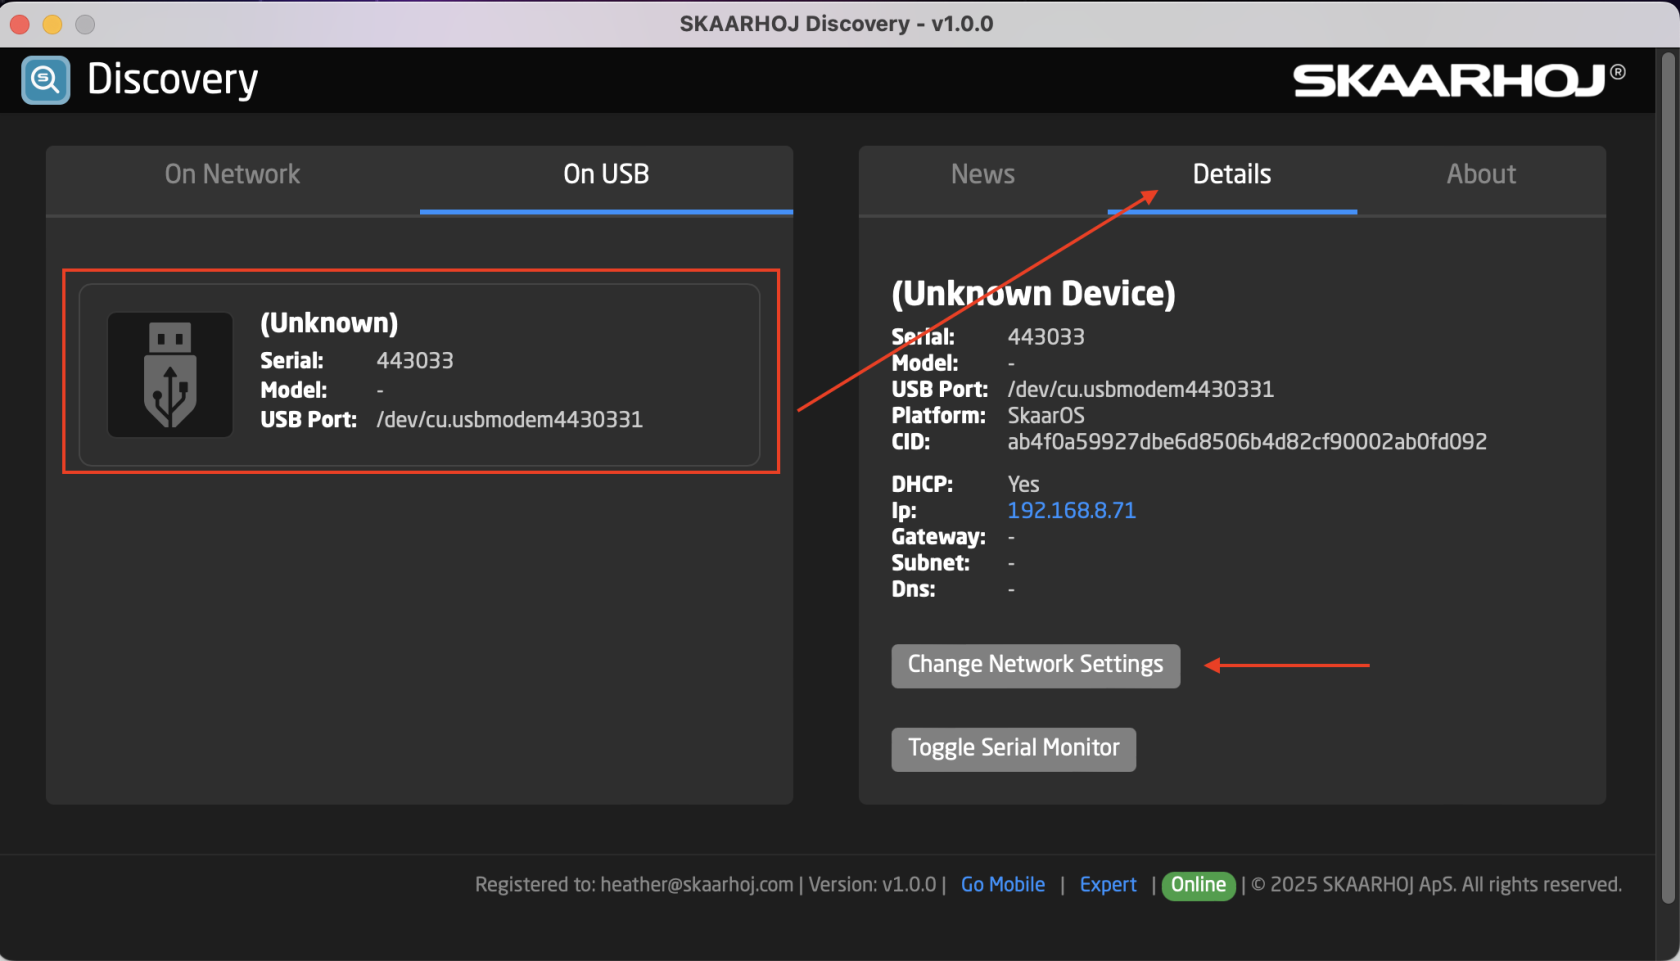
Task: Open the About tab
Action: 1480,175
